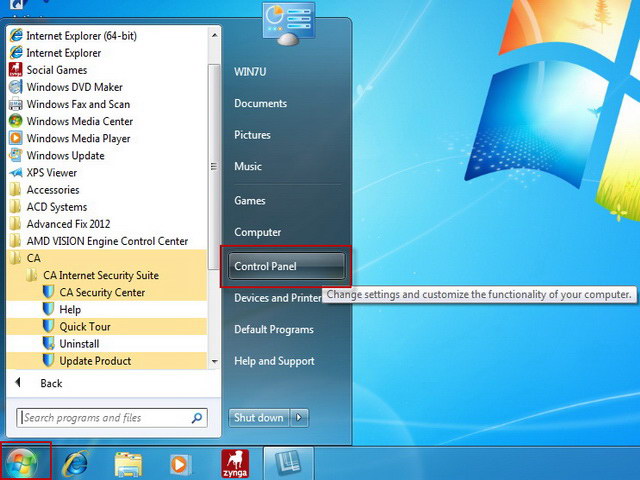640x480 pixels.
Task: Open Computer from the Start menu
Action: click(x=258, y=232)
